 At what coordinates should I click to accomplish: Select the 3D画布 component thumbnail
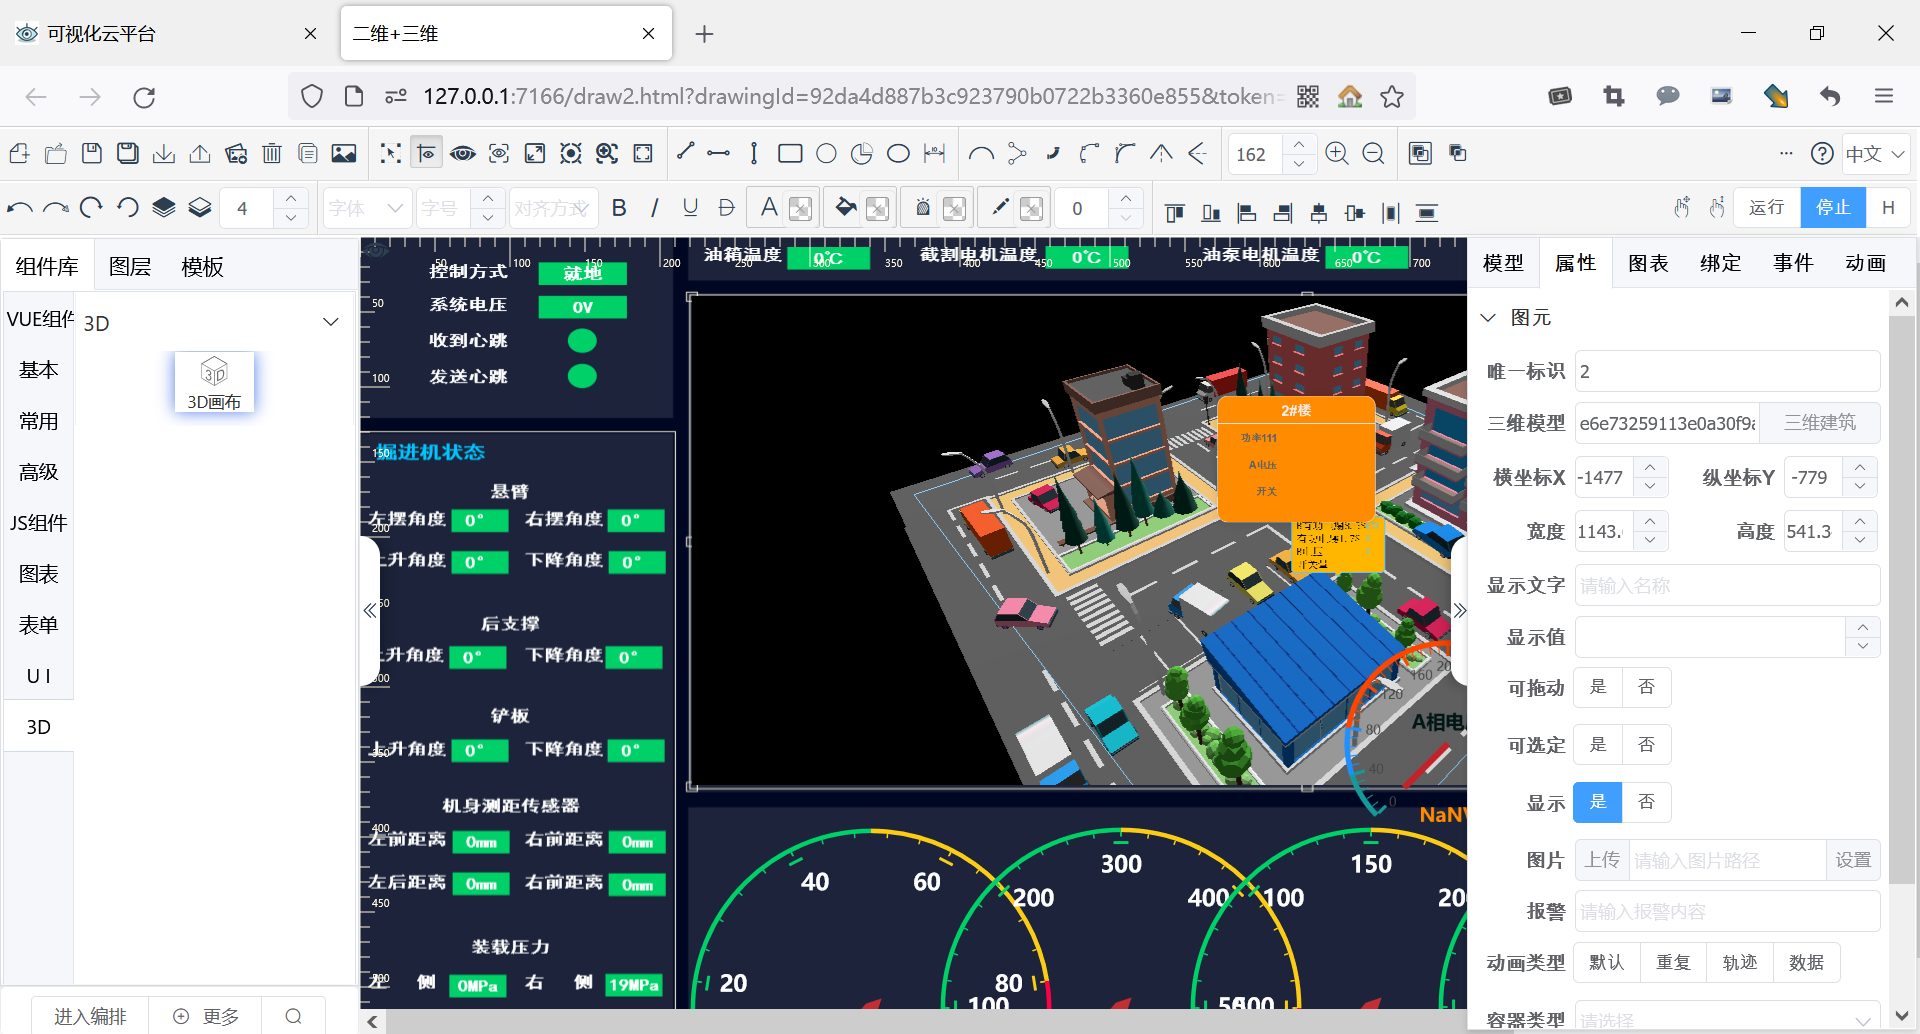click(x=214, y=382)
